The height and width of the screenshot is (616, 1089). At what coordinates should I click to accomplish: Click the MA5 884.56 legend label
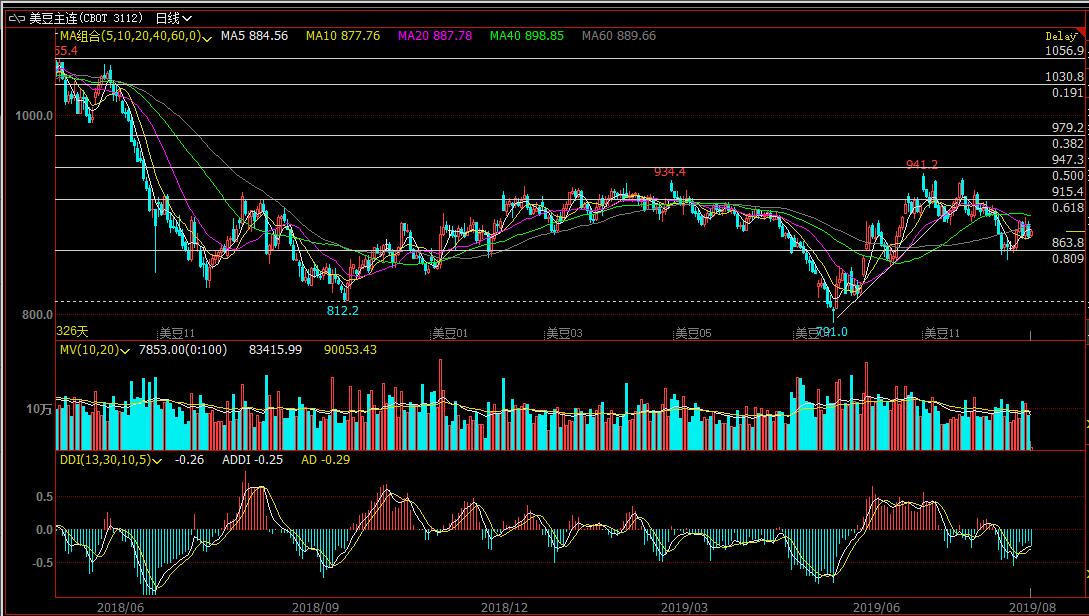coord(254,36)
